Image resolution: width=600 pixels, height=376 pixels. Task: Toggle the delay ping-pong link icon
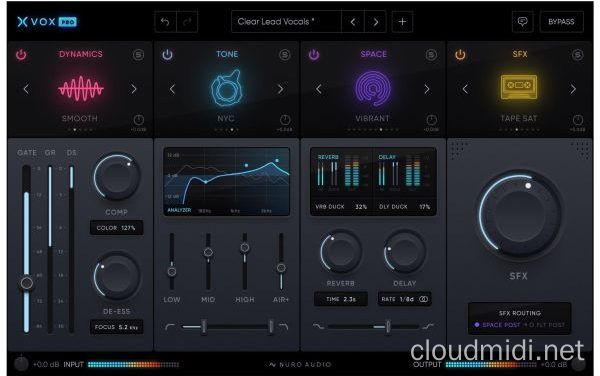pyautogui.click(x=423, y=299)
